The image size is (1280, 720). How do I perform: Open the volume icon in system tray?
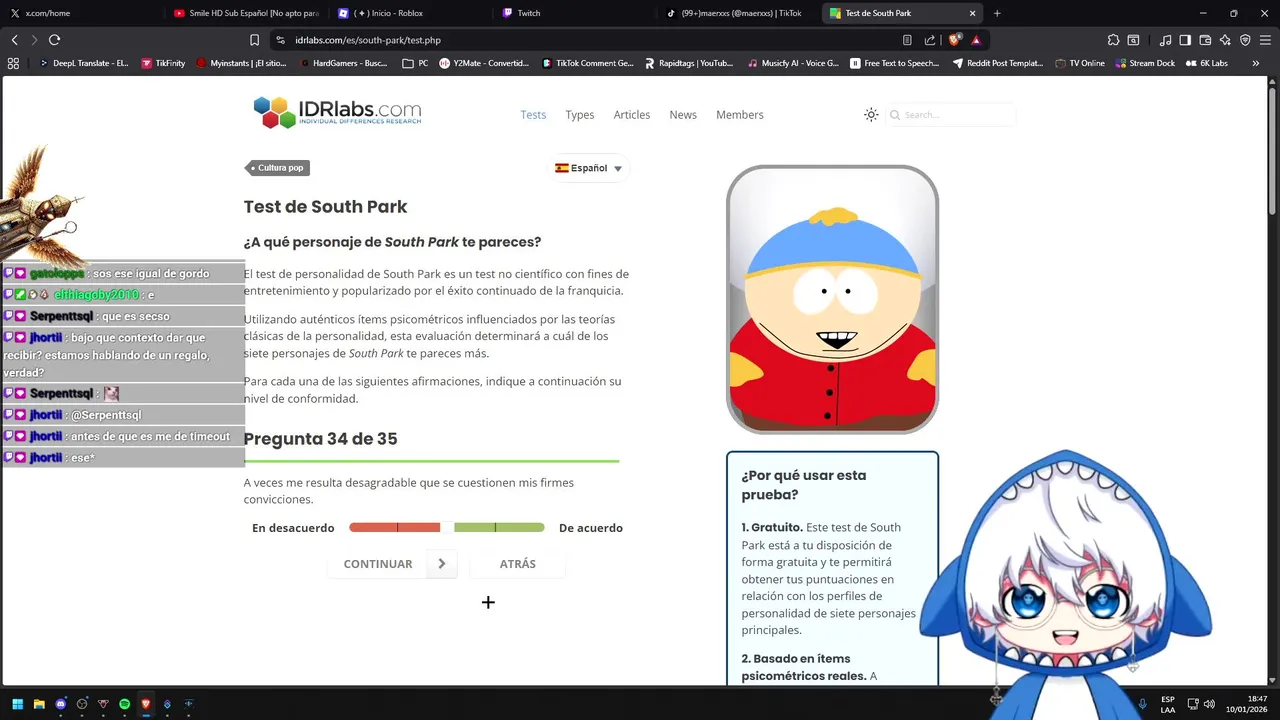point(1209,704)
